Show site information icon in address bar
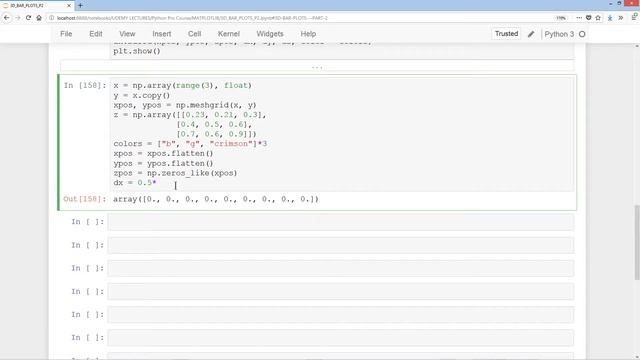This screenshot has height=360, width=640. coord(51,18)
